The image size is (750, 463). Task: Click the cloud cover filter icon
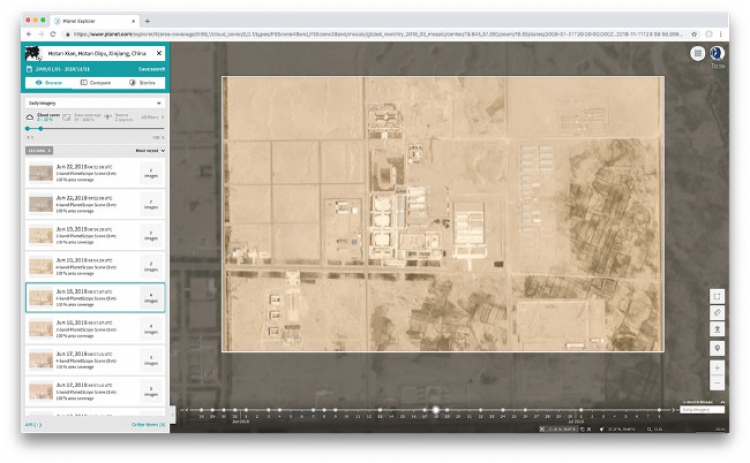pyautogui.click(x=30, y=117)
